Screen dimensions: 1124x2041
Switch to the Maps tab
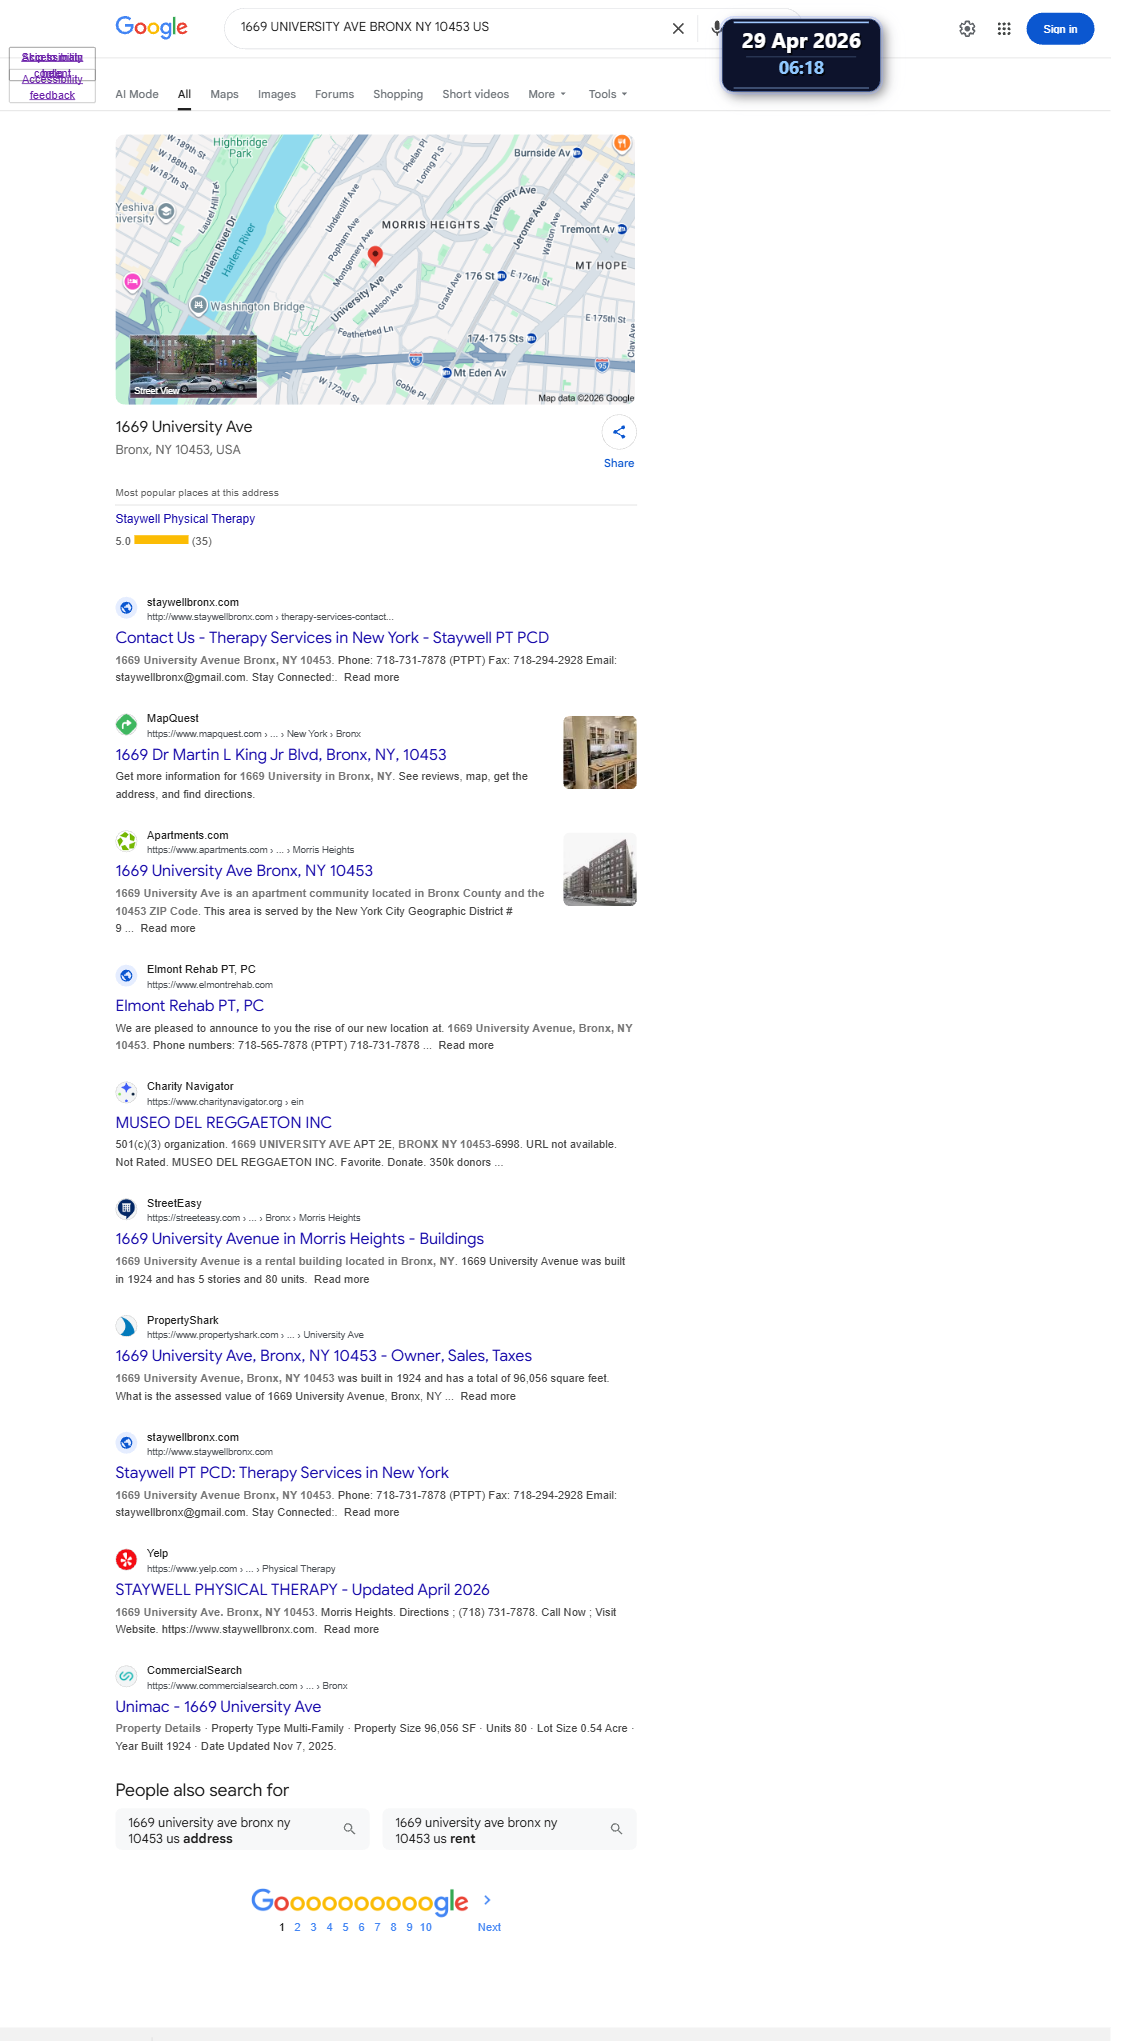[224, 94]
